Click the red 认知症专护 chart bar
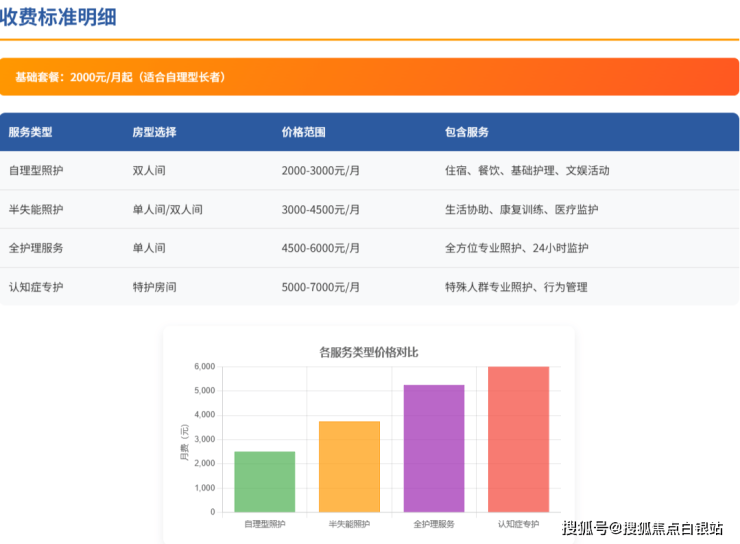Screen dimensions: 740x544 (x=518, y=440)
